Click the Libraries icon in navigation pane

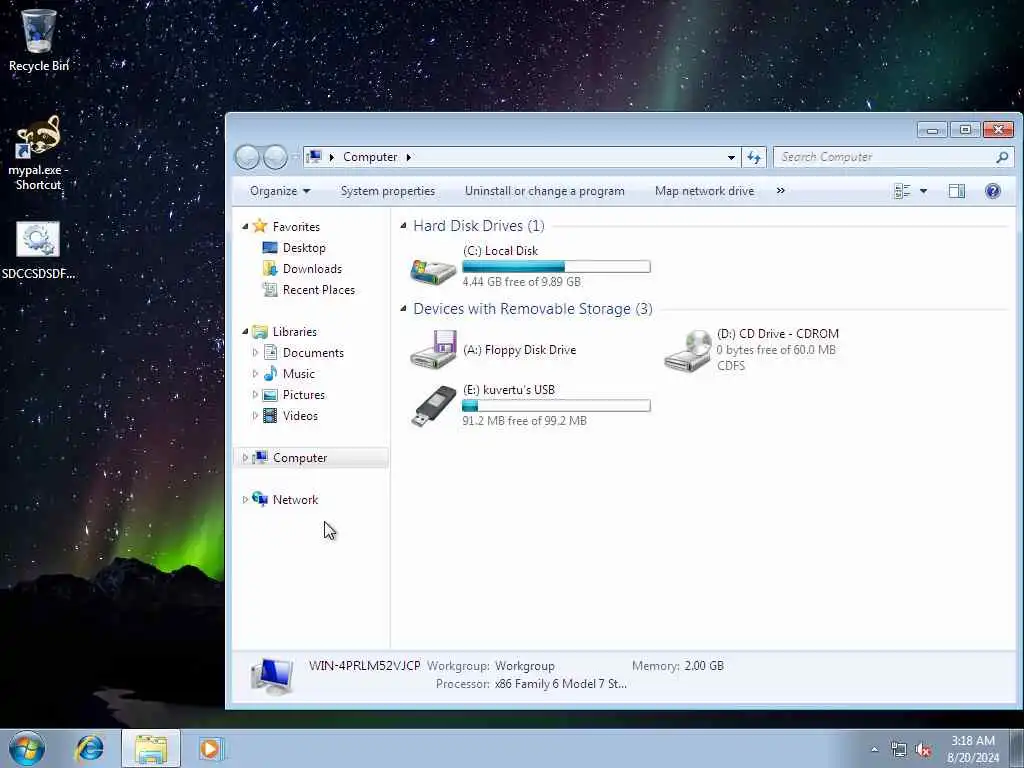[x=260, y=331]
